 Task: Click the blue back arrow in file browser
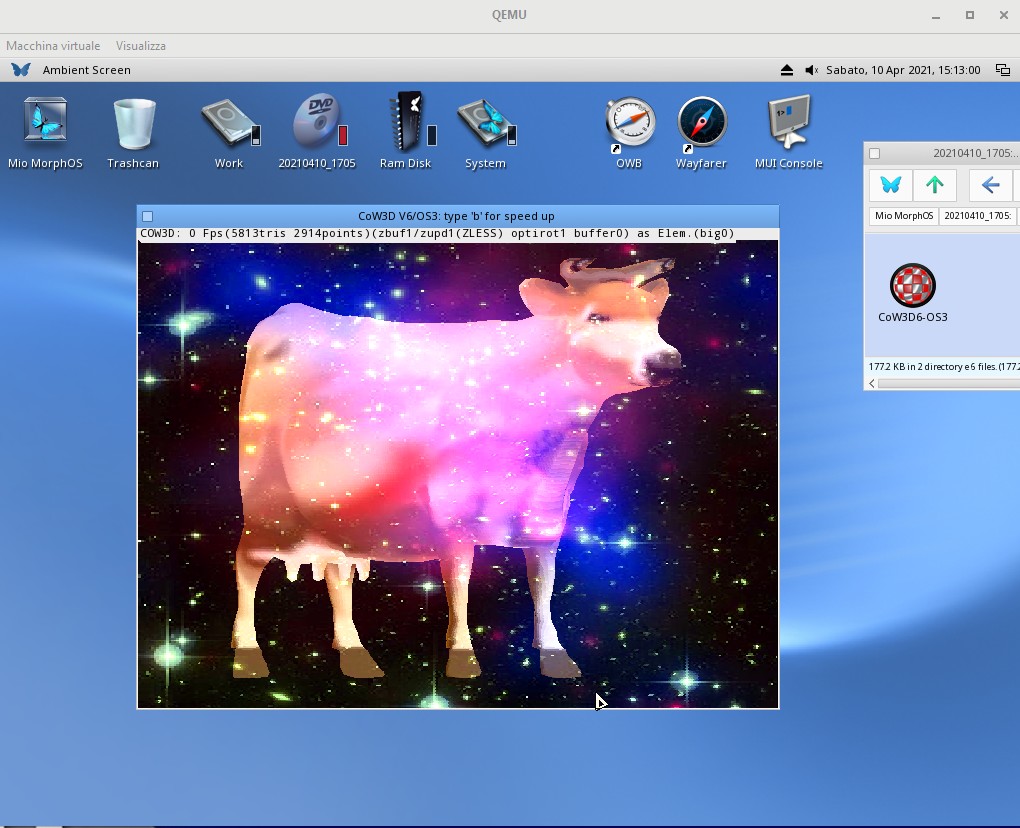point(990,185)
